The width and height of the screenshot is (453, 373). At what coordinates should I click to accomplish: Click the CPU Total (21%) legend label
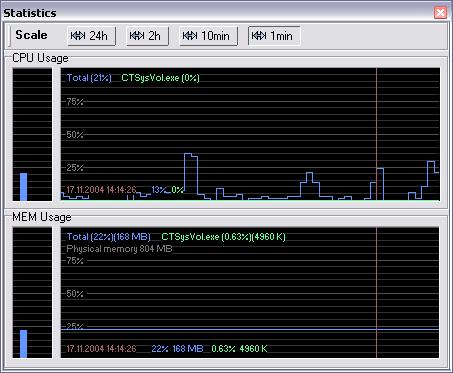pos(89,78)
